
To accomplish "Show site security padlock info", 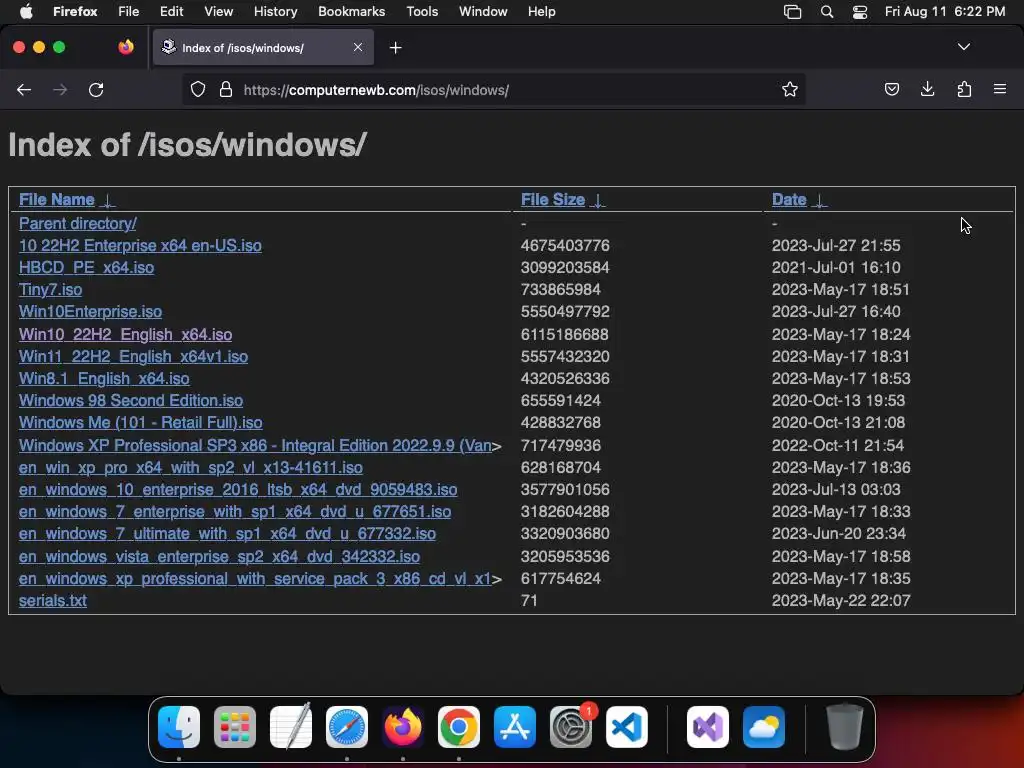I will click(226, 89).
